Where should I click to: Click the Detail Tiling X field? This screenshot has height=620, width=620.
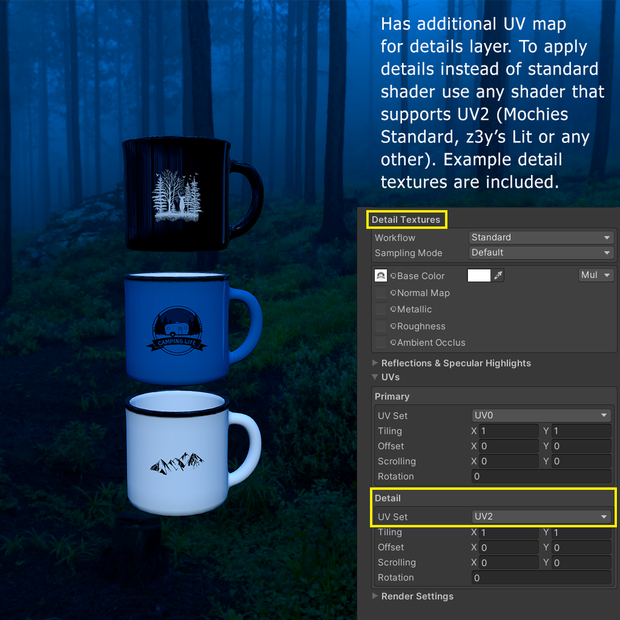(x=508, y=533)
